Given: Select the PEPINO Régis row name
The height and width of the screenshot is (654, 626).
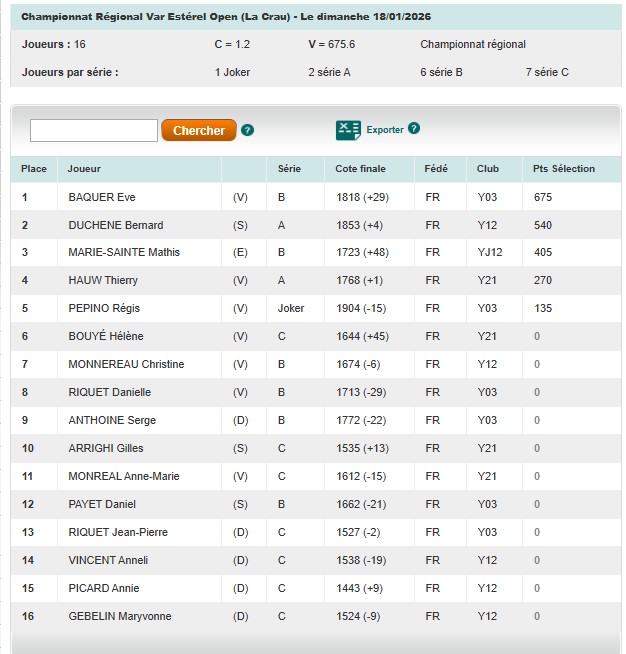Looking at the screenshot, I should point(104,308).
